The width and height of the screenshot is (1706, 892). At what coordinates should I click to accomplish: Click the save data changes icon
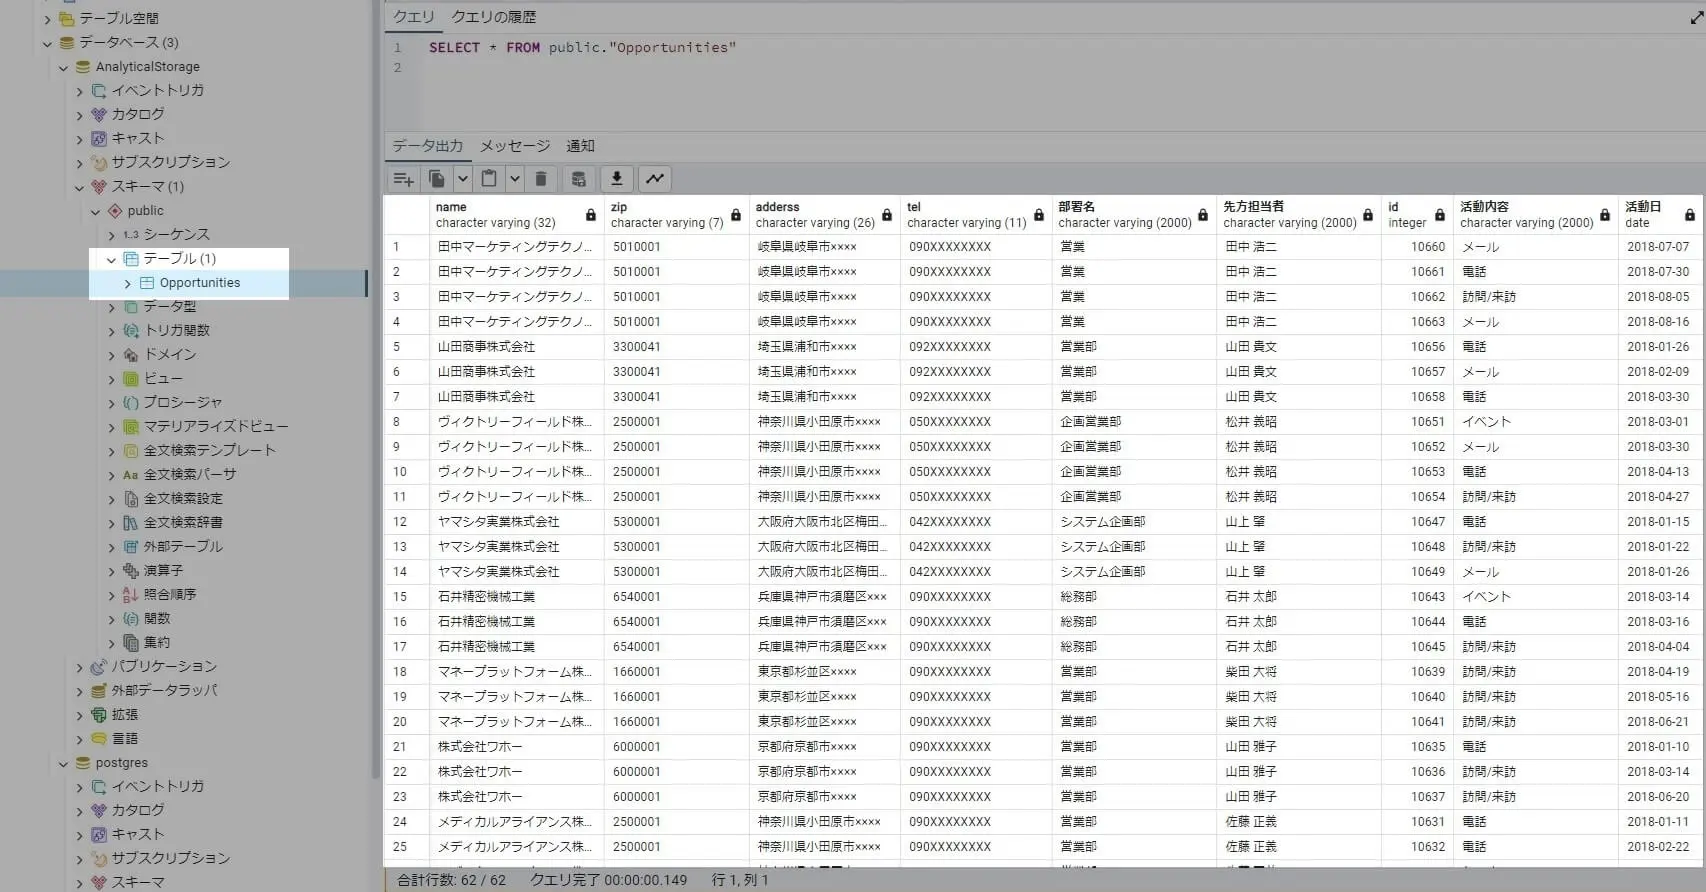pyautogui.click(x=578, y=179)
